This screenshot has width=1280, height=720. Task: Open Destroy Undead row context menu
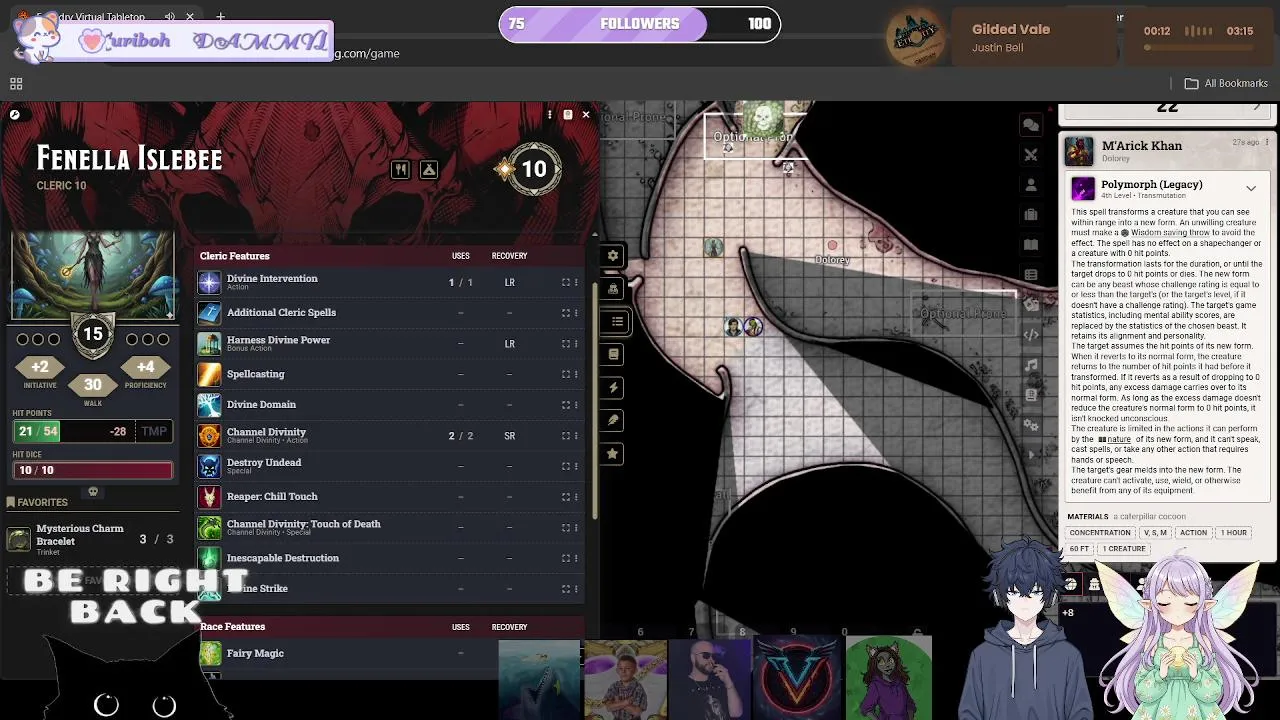577,466
